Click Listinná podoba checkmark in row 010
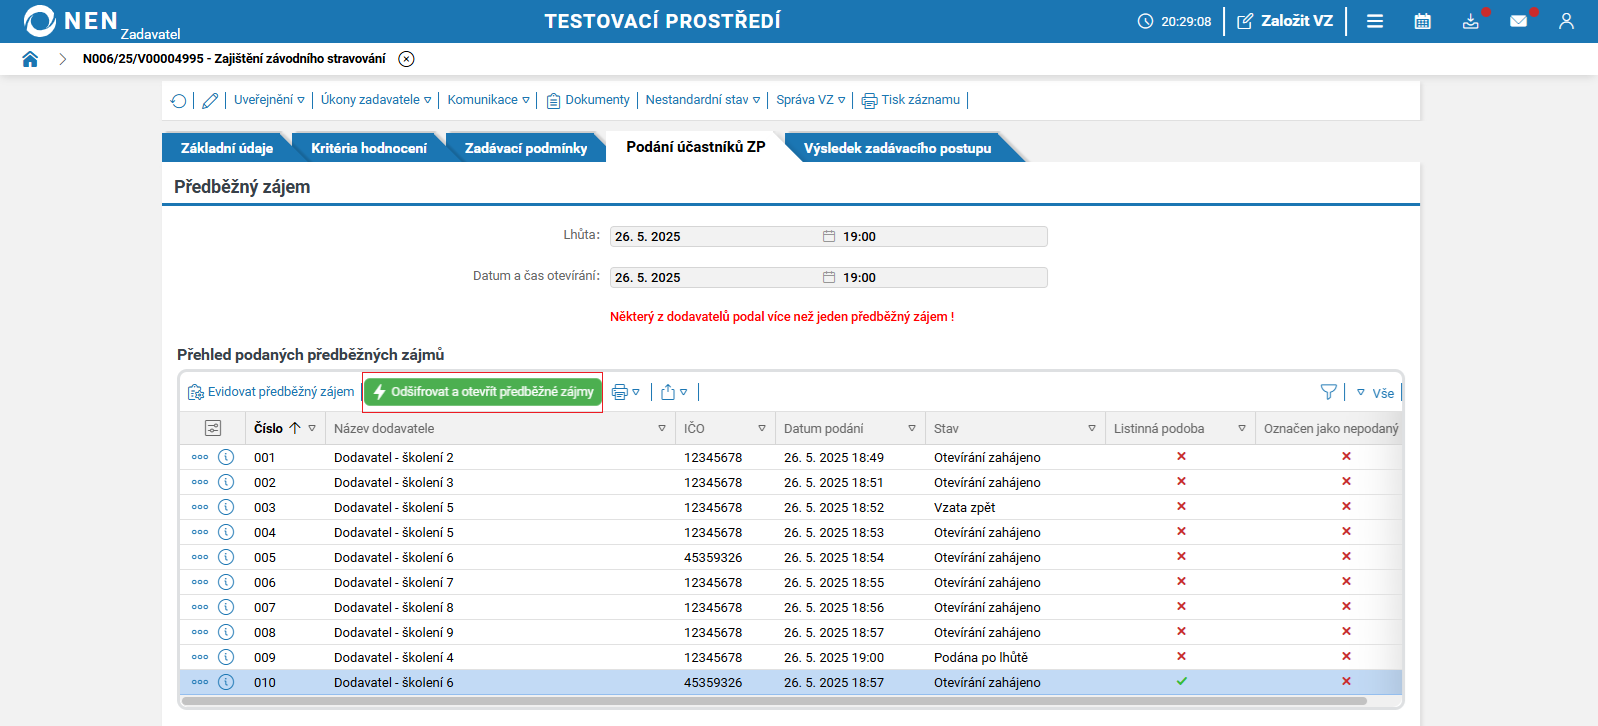 1181,681
